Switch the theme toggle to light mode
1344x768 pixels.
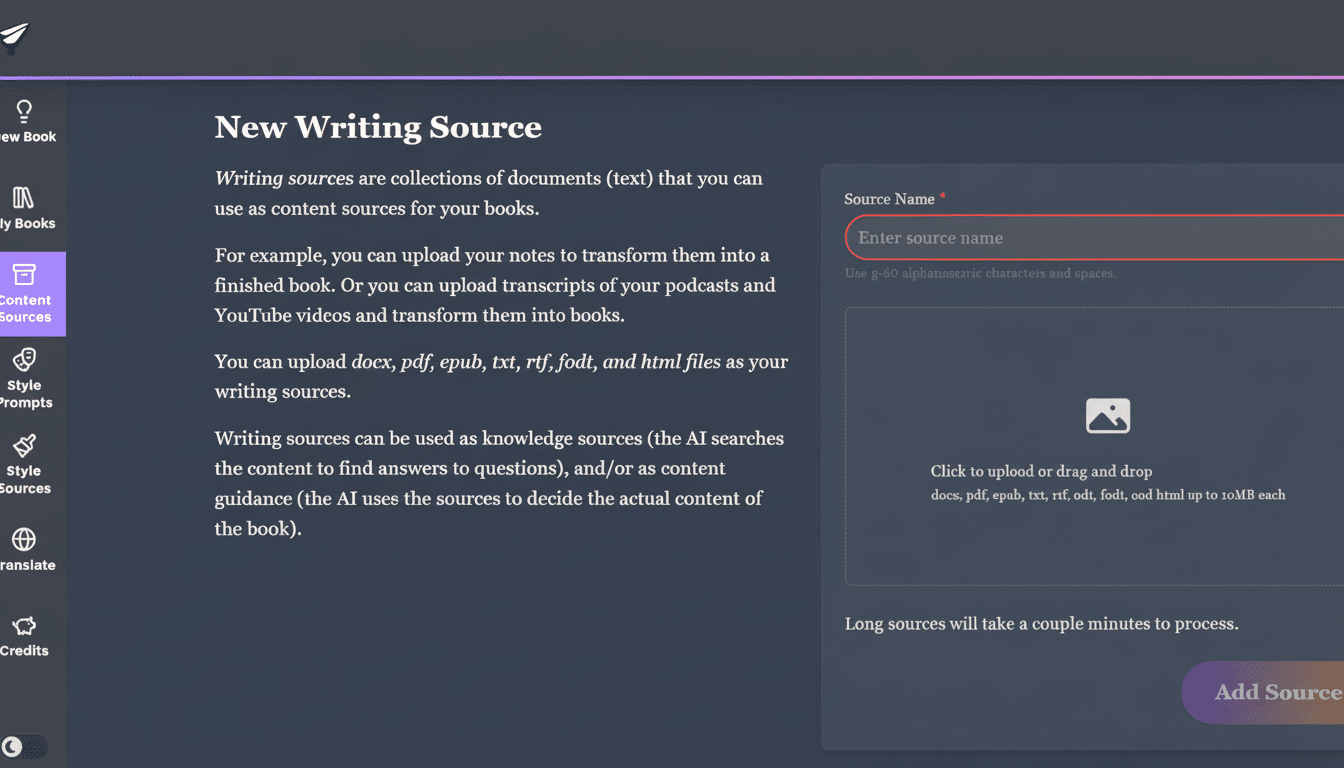pyautogui.click(x=25, y=747)
